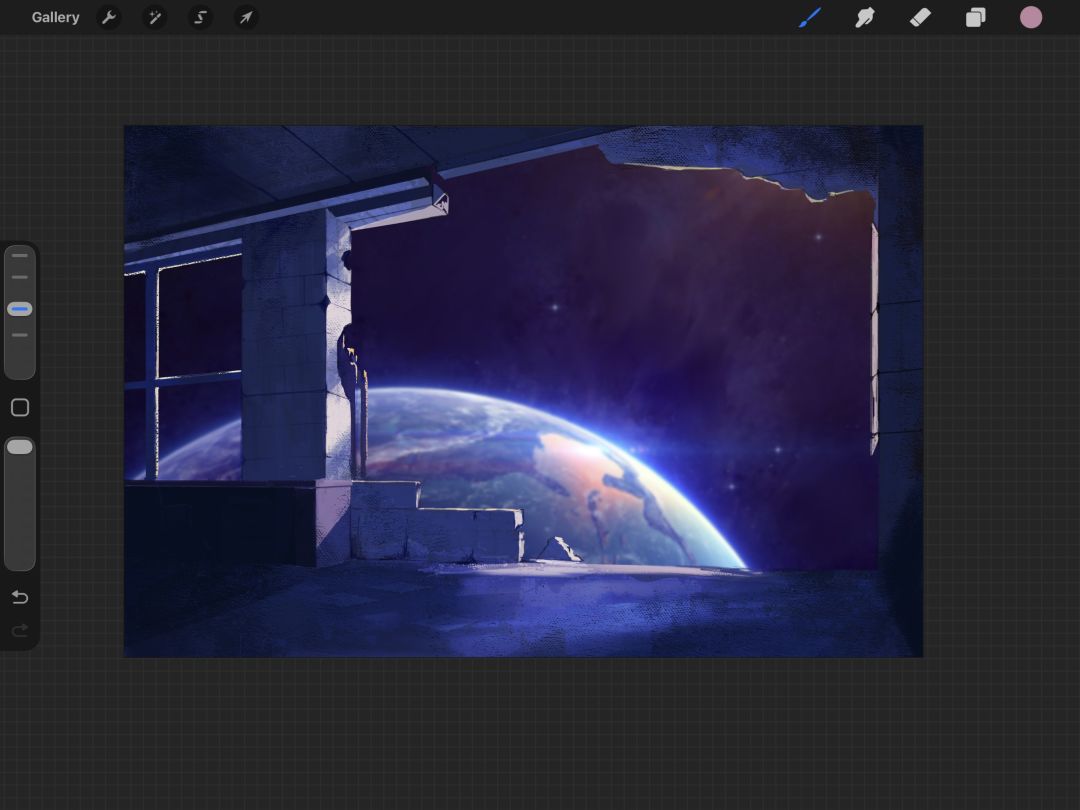Activate the Transform arrow tool
1080x810 pixels.
(x=246, y=17)
